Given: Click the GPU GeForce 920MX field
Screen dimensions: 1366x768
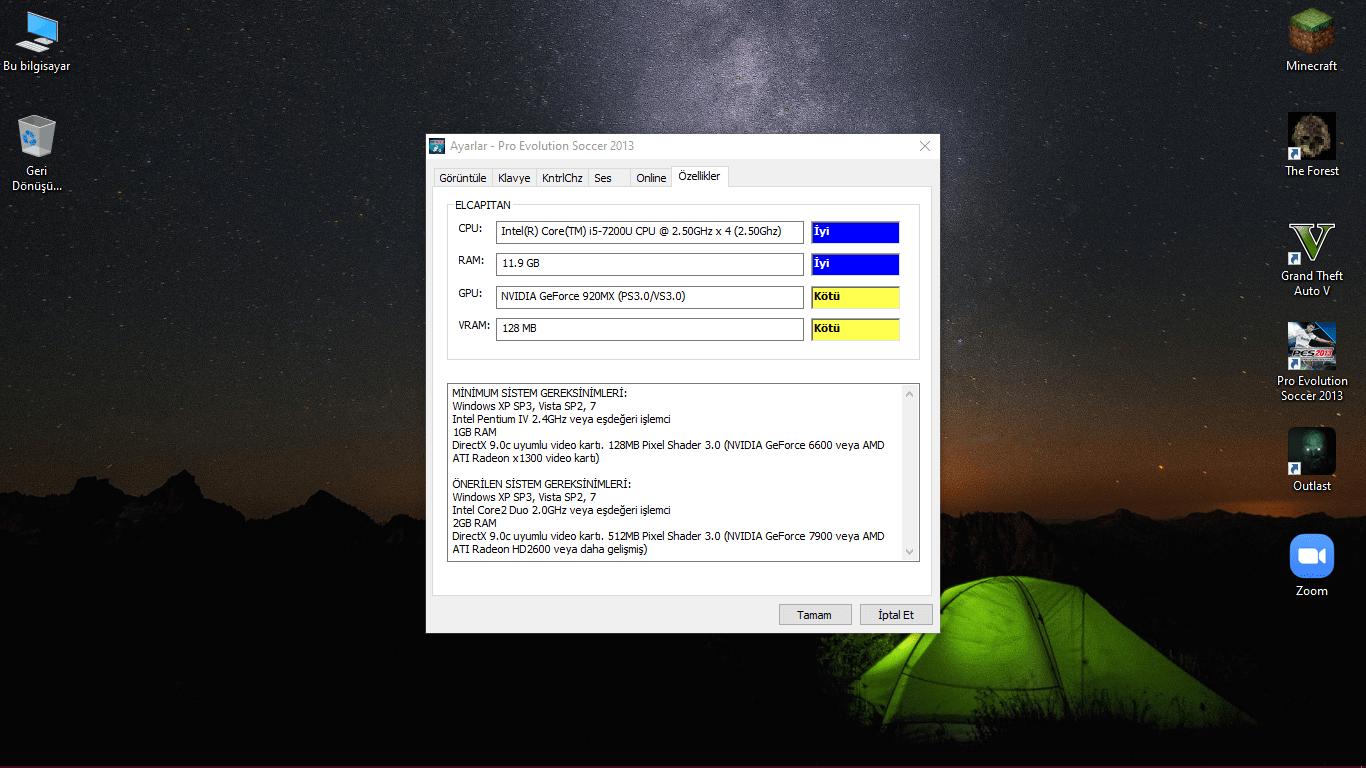Looking at the screenshot, I should click(650, 297).
